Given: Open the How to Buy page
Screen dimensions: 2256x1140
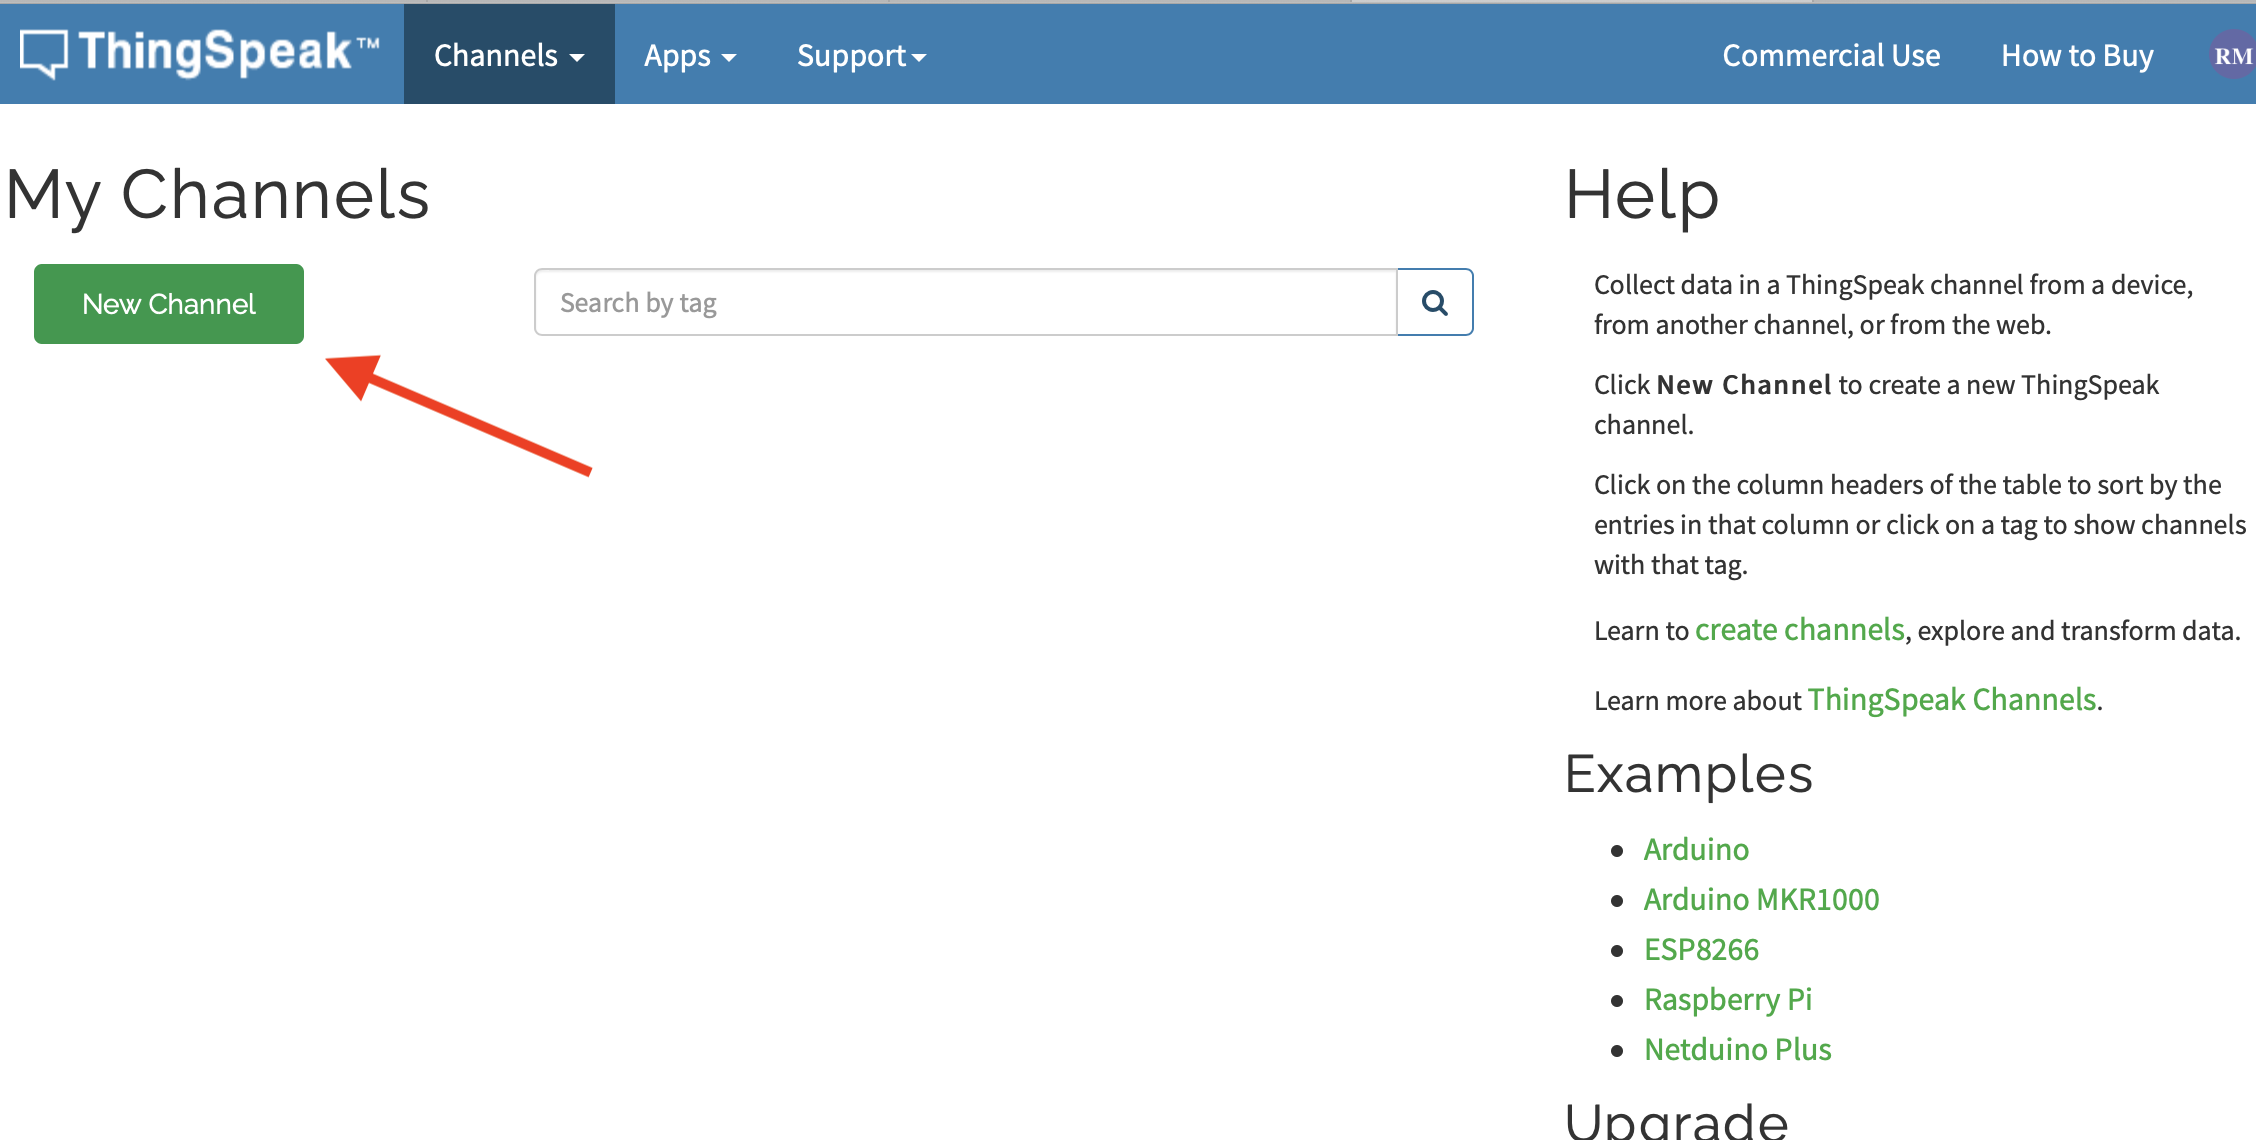Looking at the screenshot, I should pos(2077,56).
